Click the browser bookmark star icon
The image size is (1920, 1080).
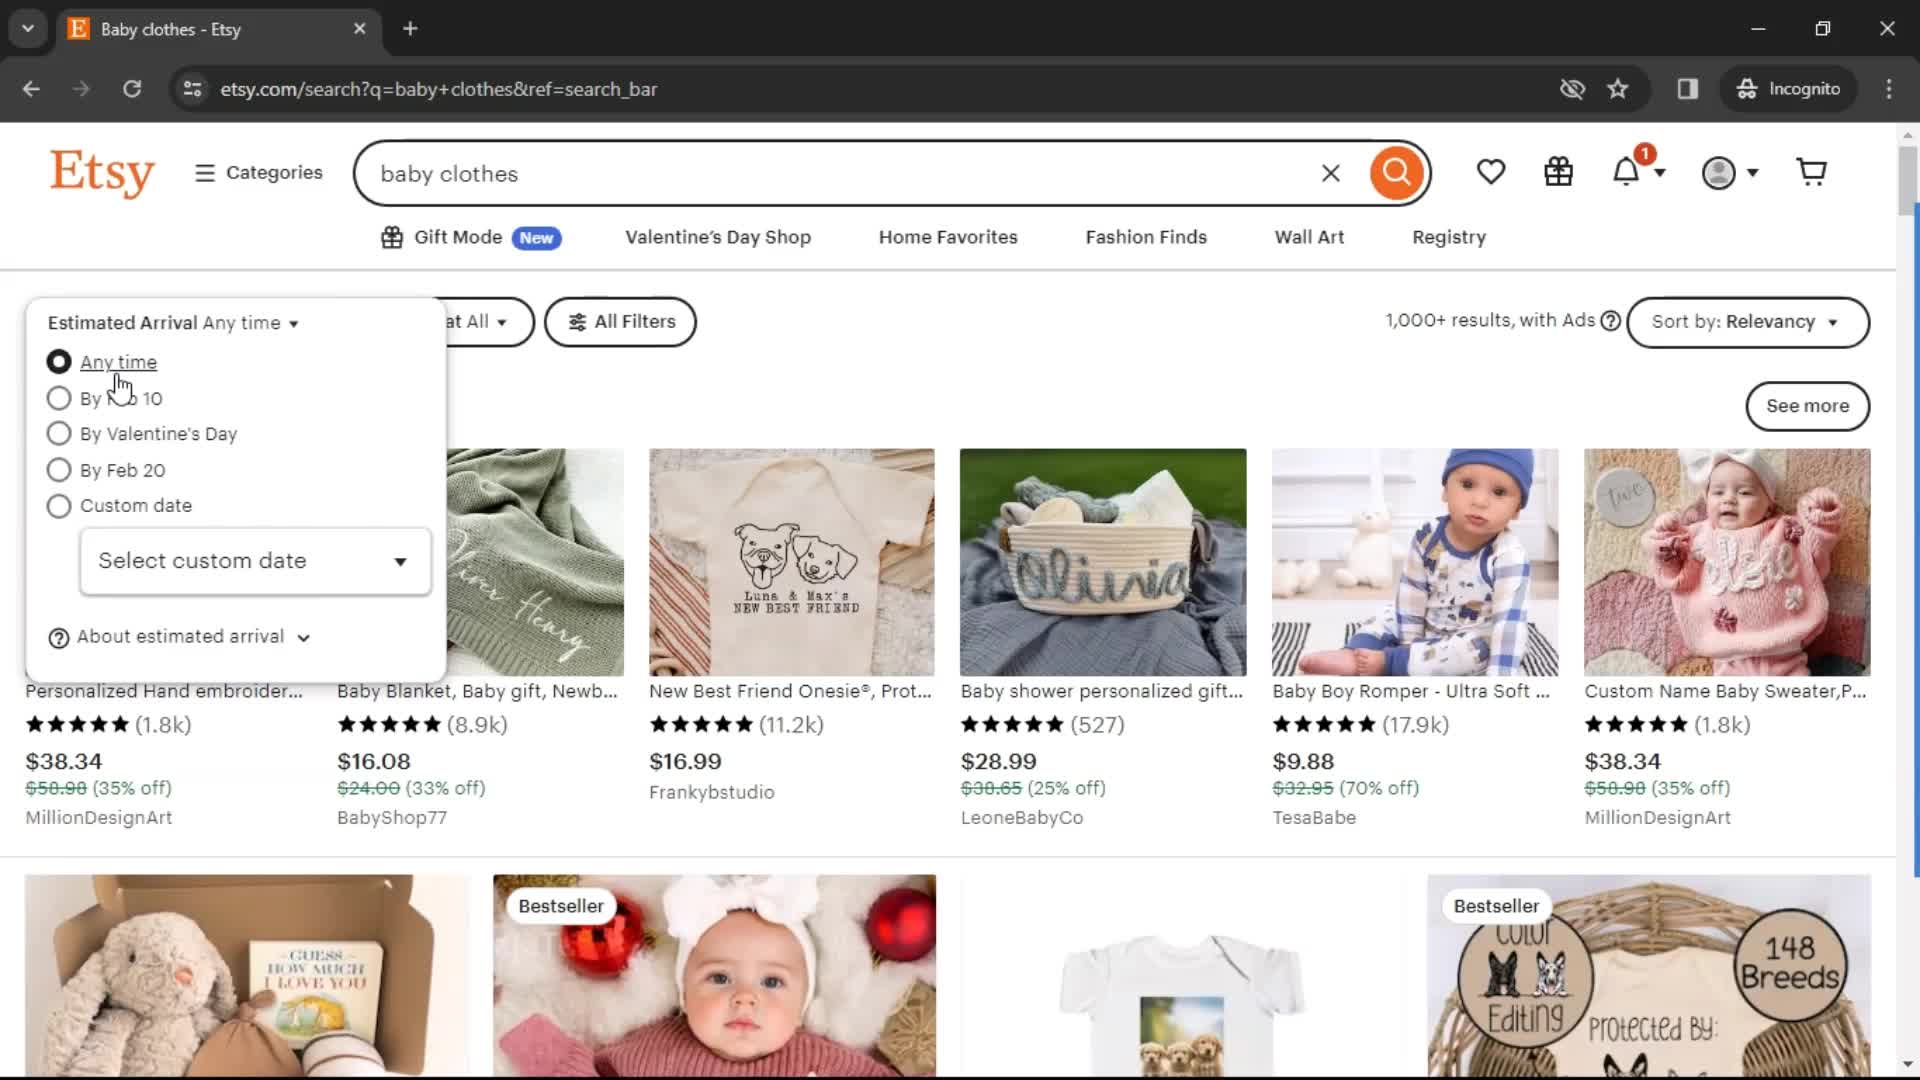[1618, 88]
